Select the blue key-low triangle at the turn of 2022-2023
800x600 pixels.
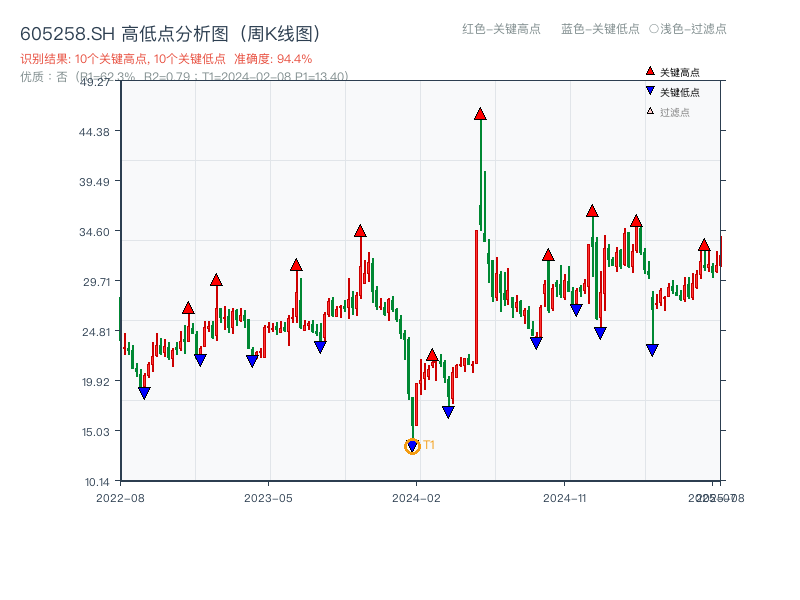[201, 360]
